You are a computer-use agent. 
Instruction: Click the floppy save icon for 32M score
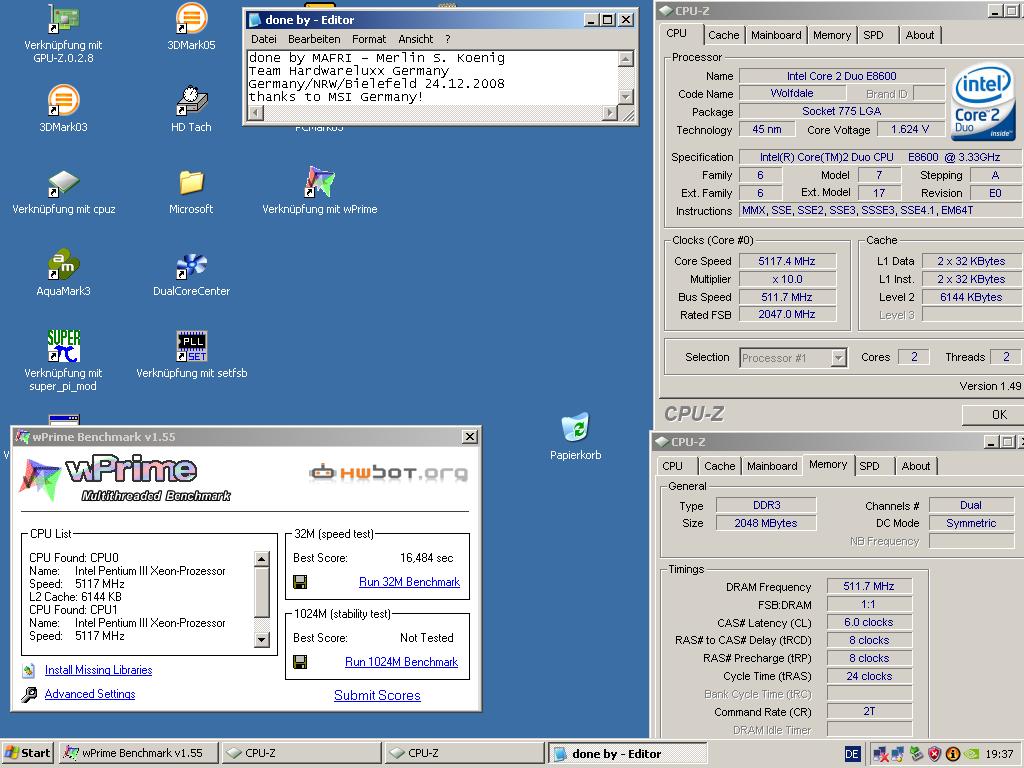pyautogui.click(x=300, y=582)
